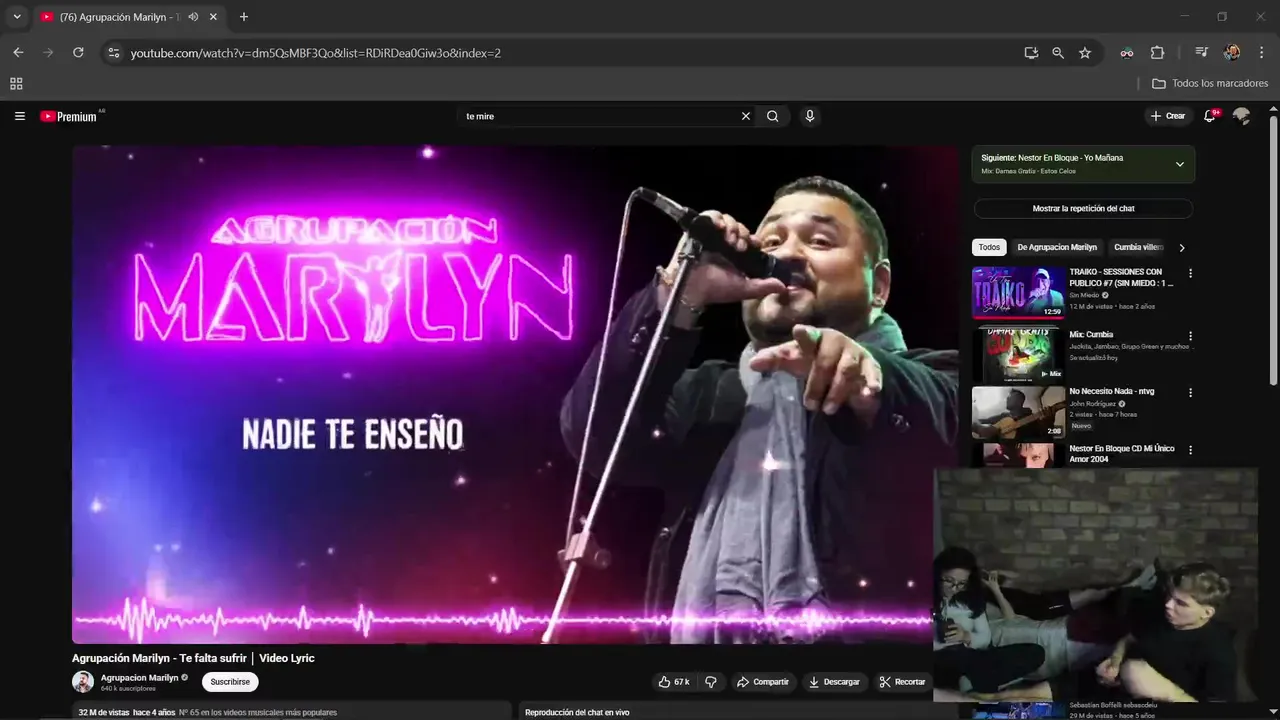This screenshot has height=720, width=1280.
Task: Click the 32 M de vistas description text
Action: pyautogui.click(x=208, y=713)
